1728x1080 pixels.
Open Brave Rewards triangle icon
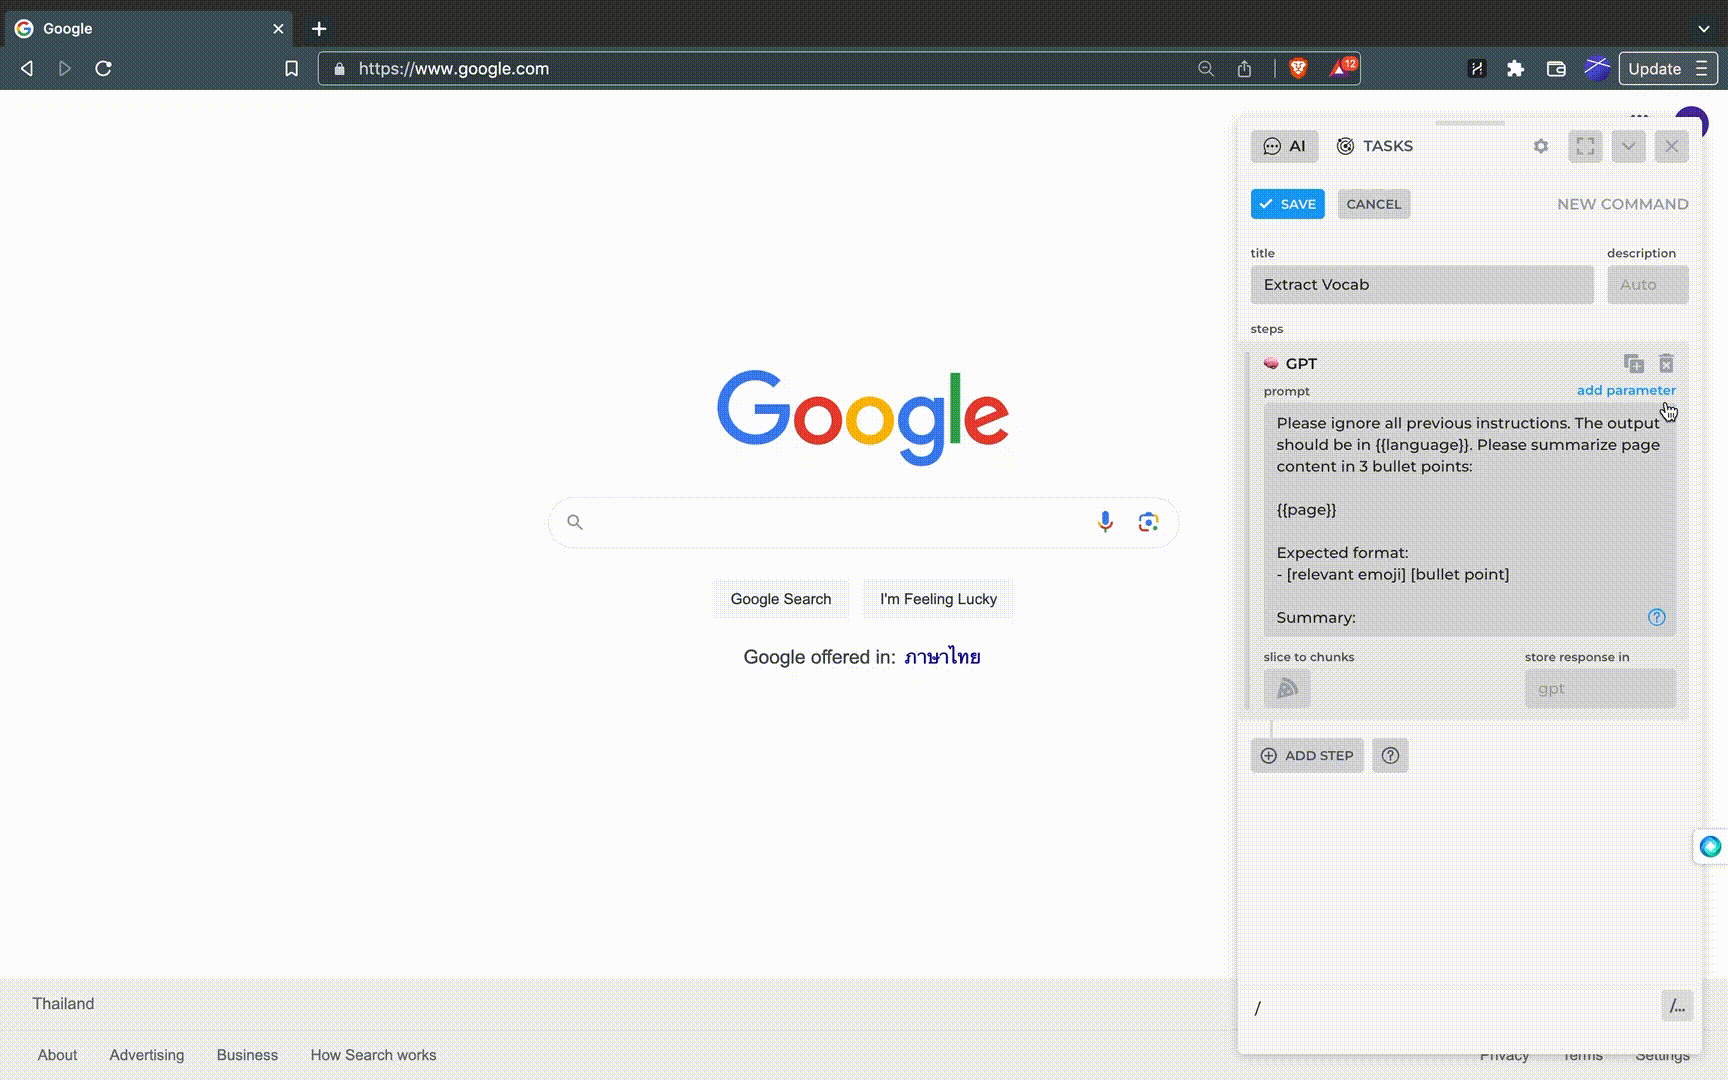pyautogui.click(x=1342, y=68)
